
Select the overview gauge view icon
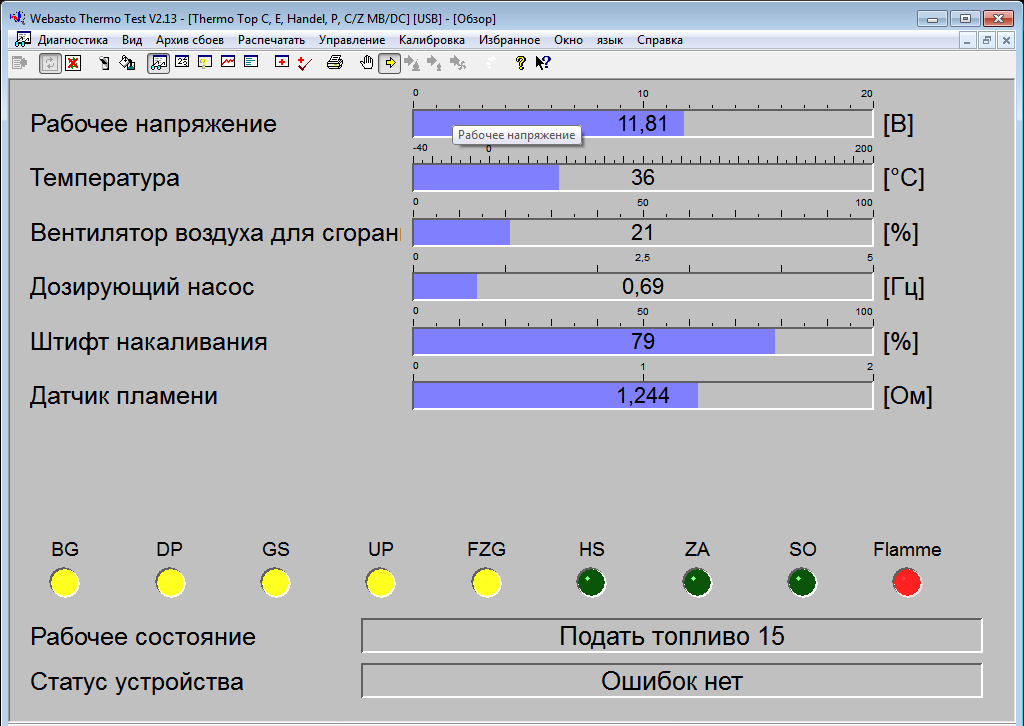(158, 63)
